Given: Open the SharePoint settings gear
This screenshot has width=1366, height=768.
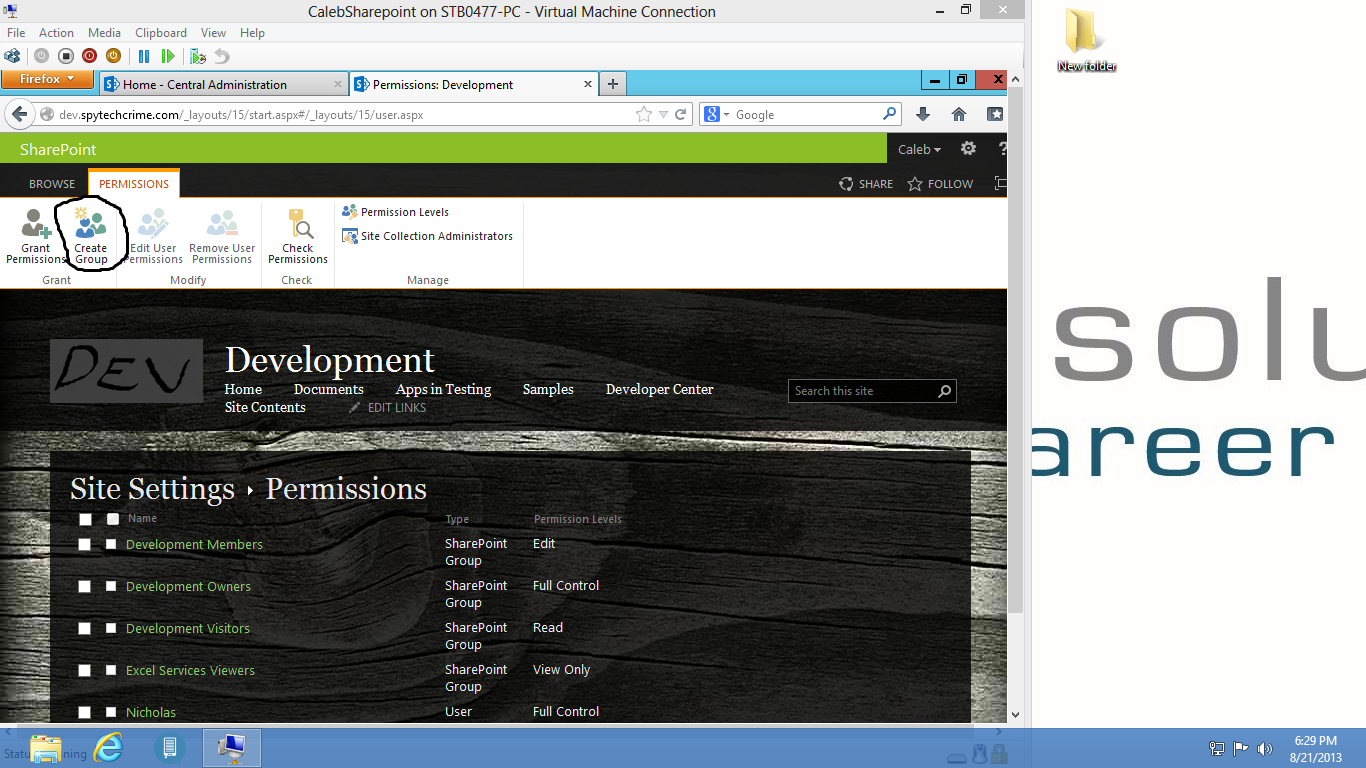Looking at the screenshot, I should pos(968,149).
